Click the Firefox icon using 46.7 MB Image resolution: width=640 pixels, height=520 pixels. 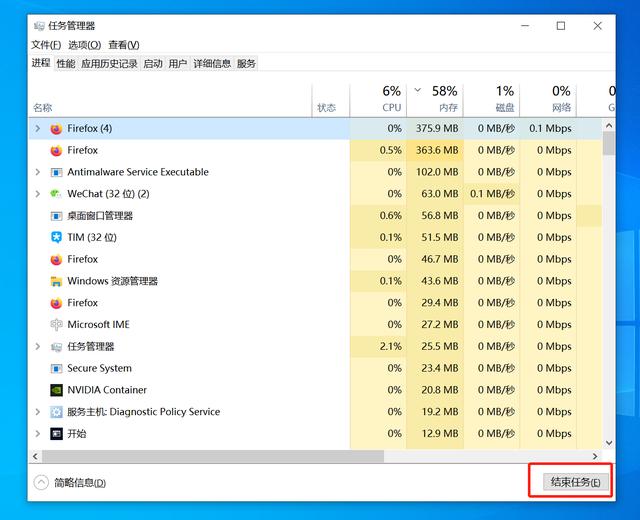pyautogui.click(x=56, y=260)
